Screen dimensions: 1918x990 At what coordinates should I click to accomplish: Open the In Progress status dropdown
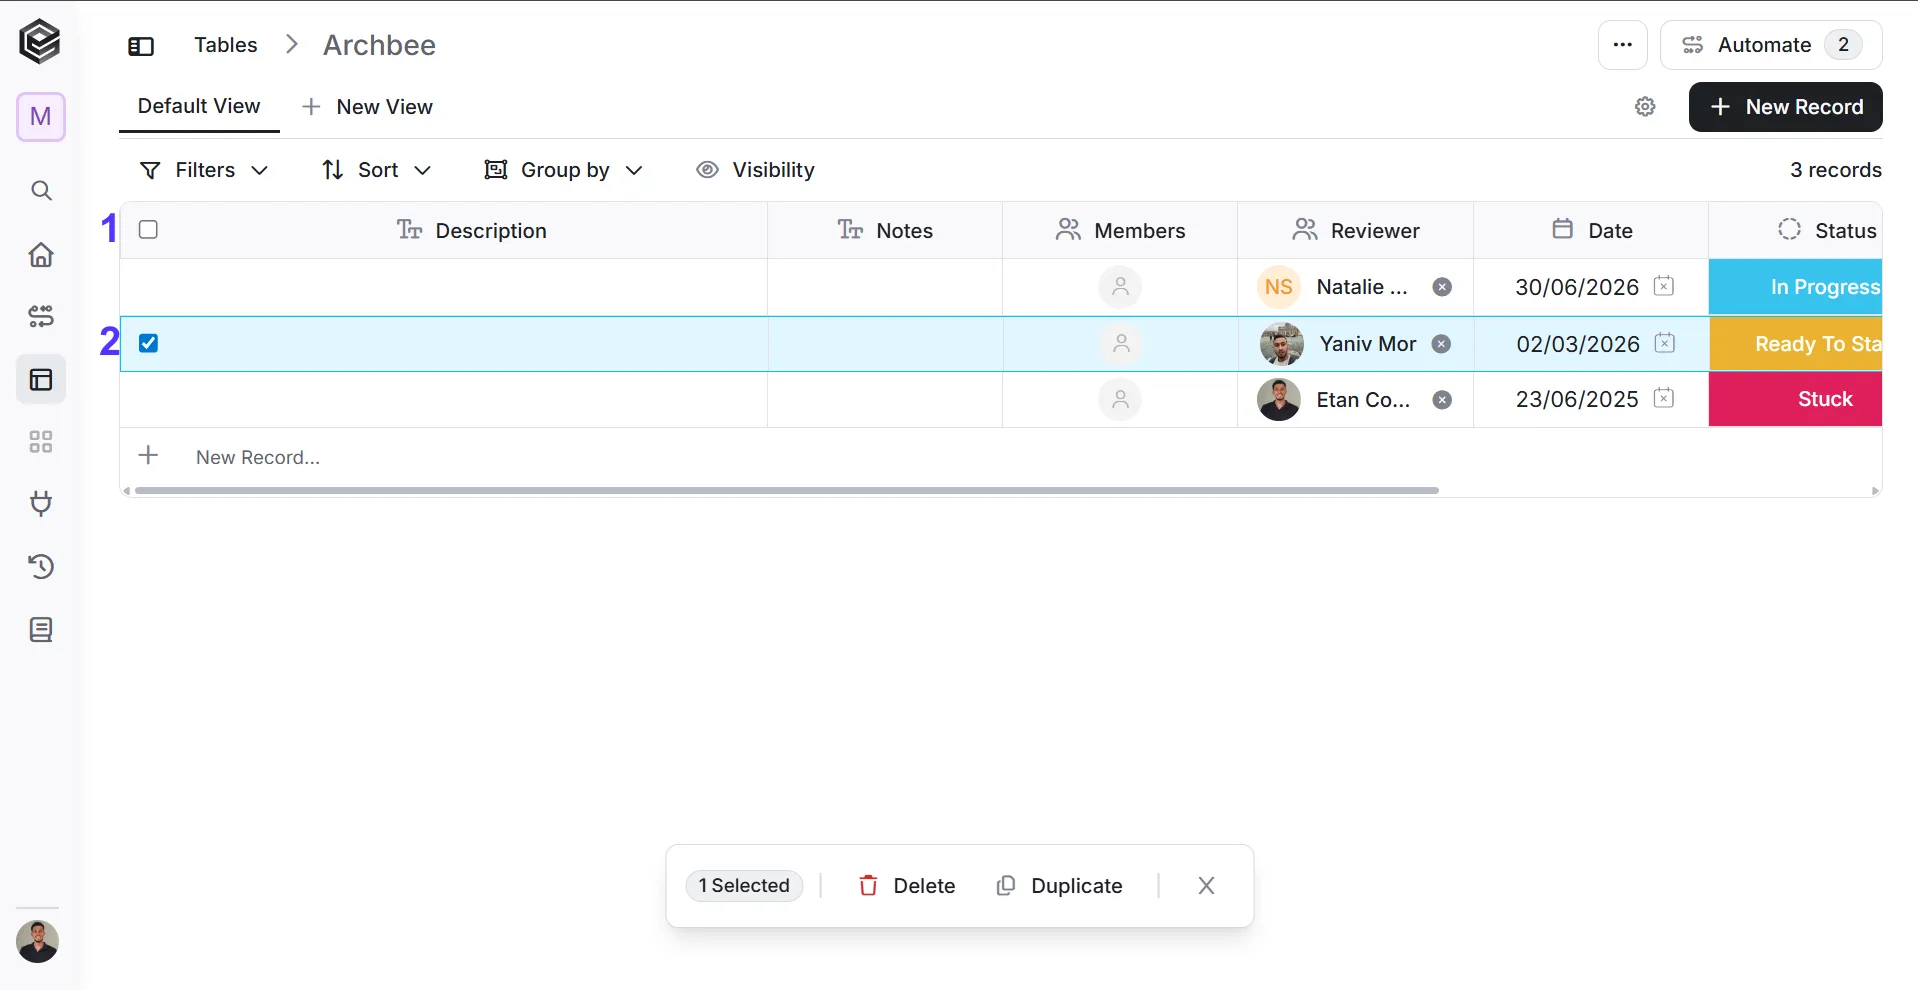point(1795,287)
